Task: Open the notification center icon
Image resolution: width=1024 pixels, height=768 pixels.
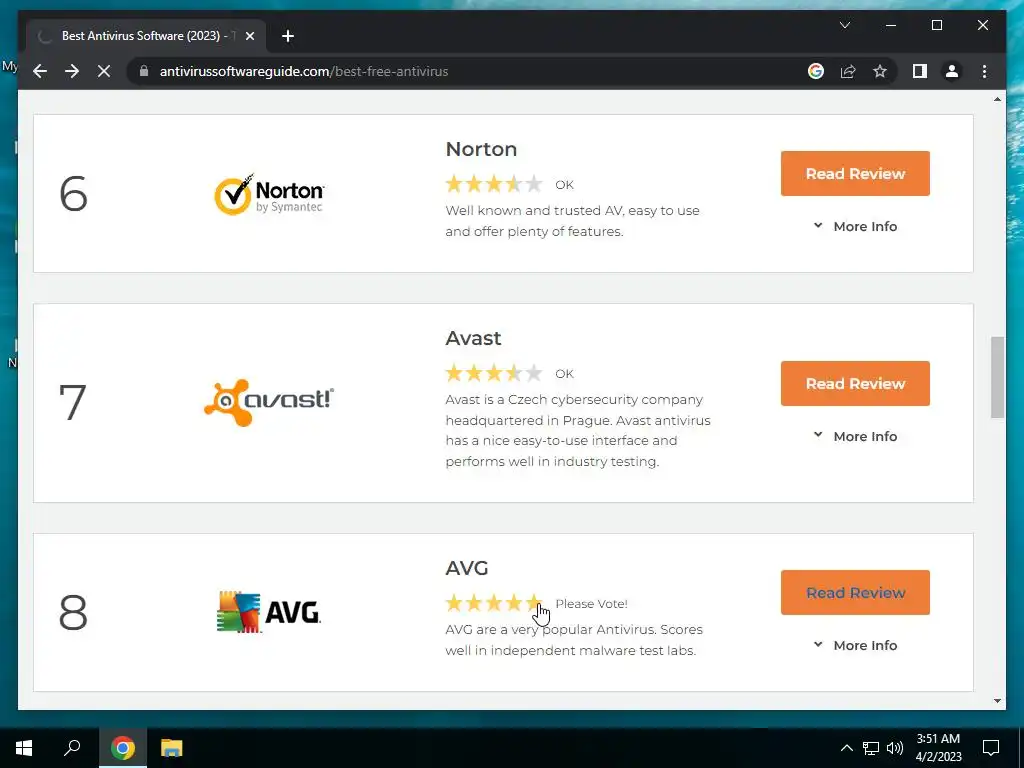Action: tap(991, 748)
